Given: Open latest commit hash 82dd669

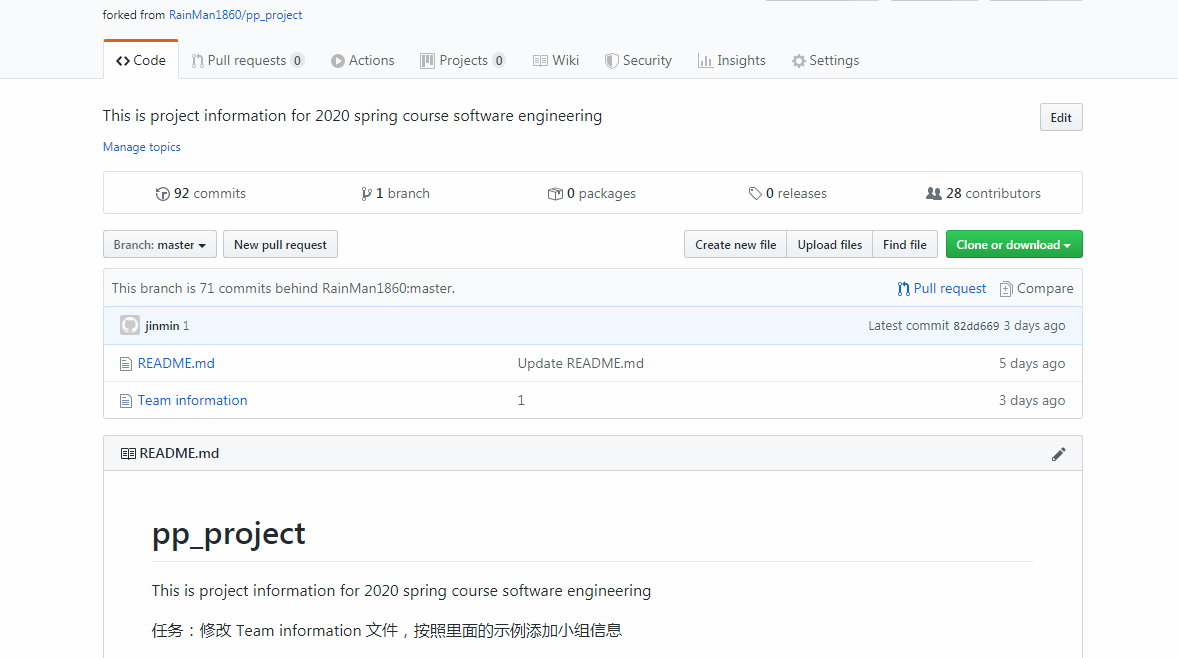Looking at the screenshot, I should 976,326.
